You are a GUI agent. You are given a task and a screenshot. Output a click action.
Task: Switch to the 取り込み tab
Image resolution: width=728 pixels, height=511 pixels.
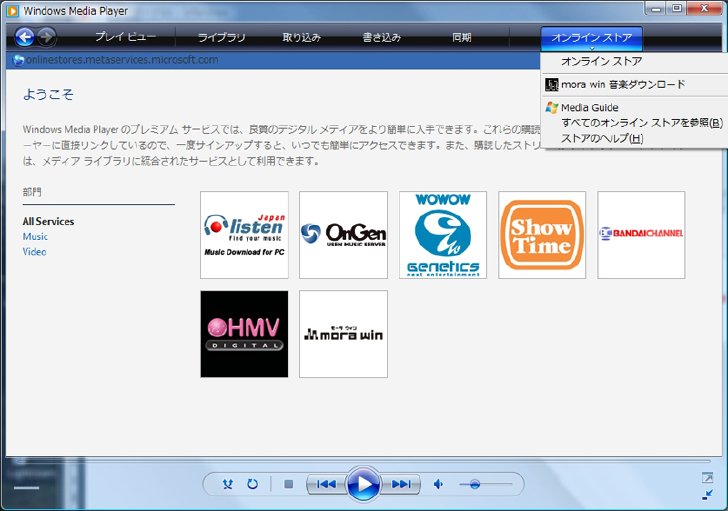(302, 37)
